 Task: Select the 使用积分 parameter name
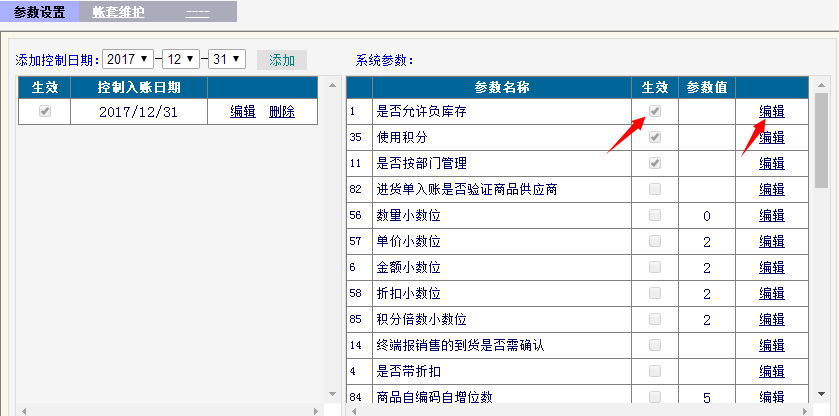point(402,138)
